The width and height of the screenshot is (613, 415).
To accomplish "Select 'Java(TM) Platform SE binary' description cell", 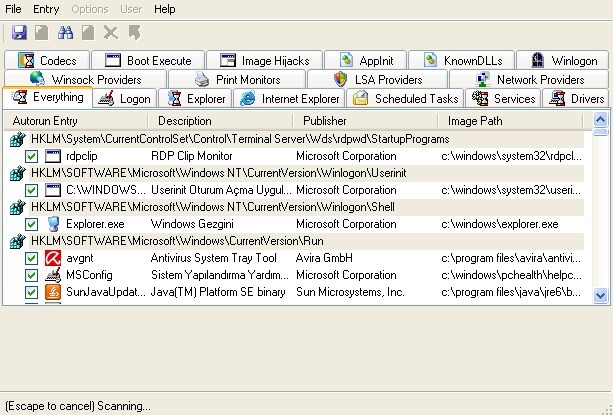I will tap(218, 292).
